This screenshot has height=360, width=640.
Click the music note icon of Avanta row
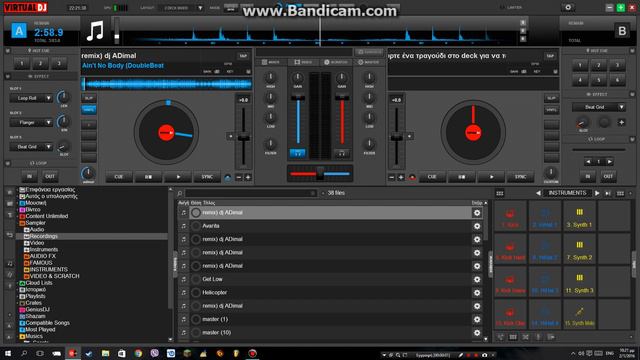(184, 226)
